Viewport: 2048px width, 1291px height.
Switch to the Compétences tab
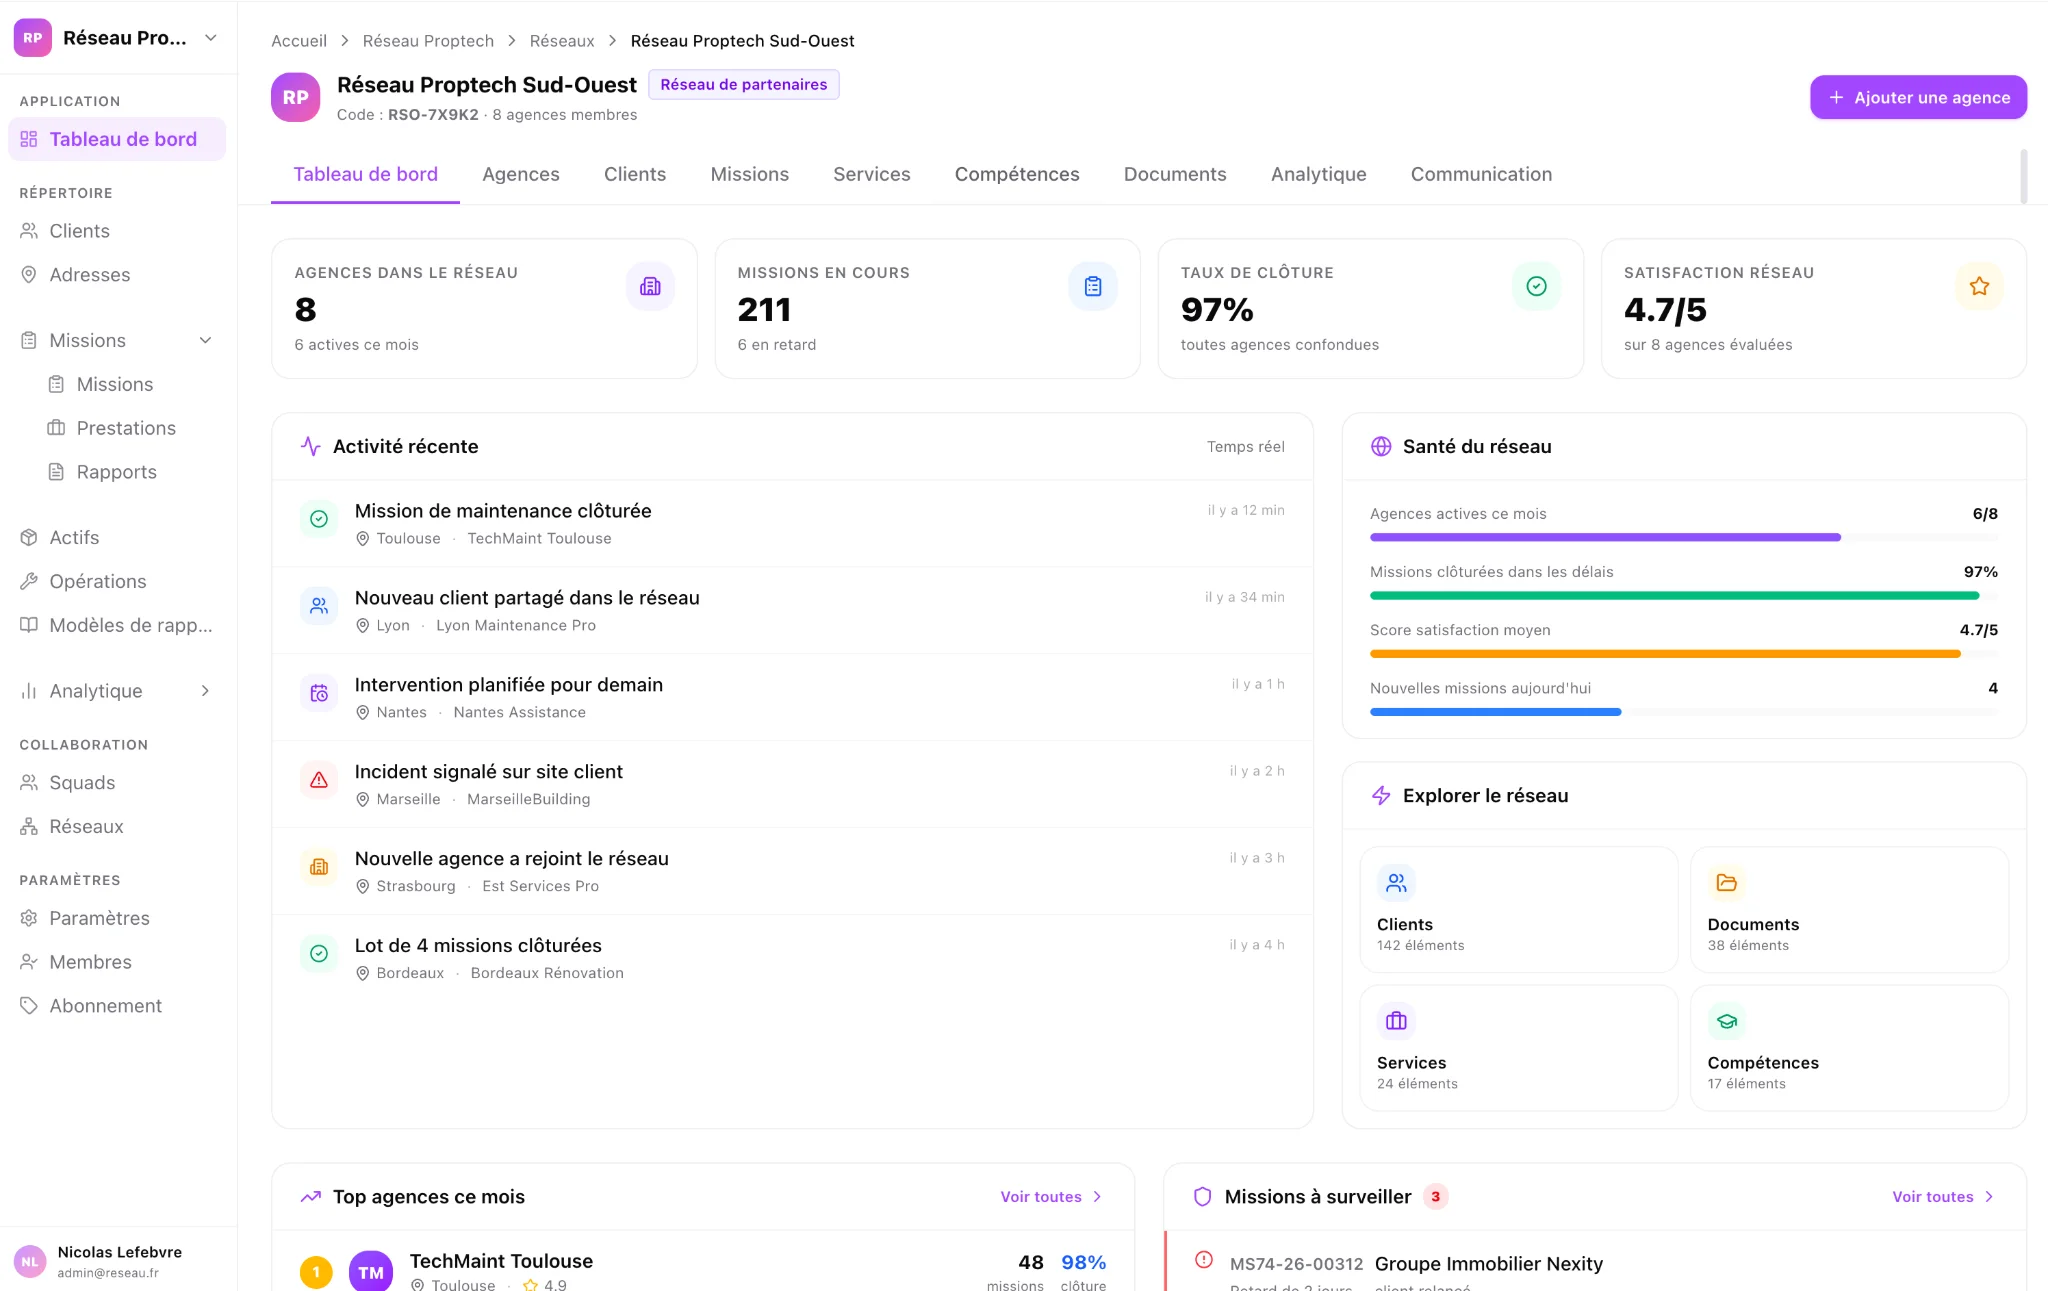[x=1016, y=174]
